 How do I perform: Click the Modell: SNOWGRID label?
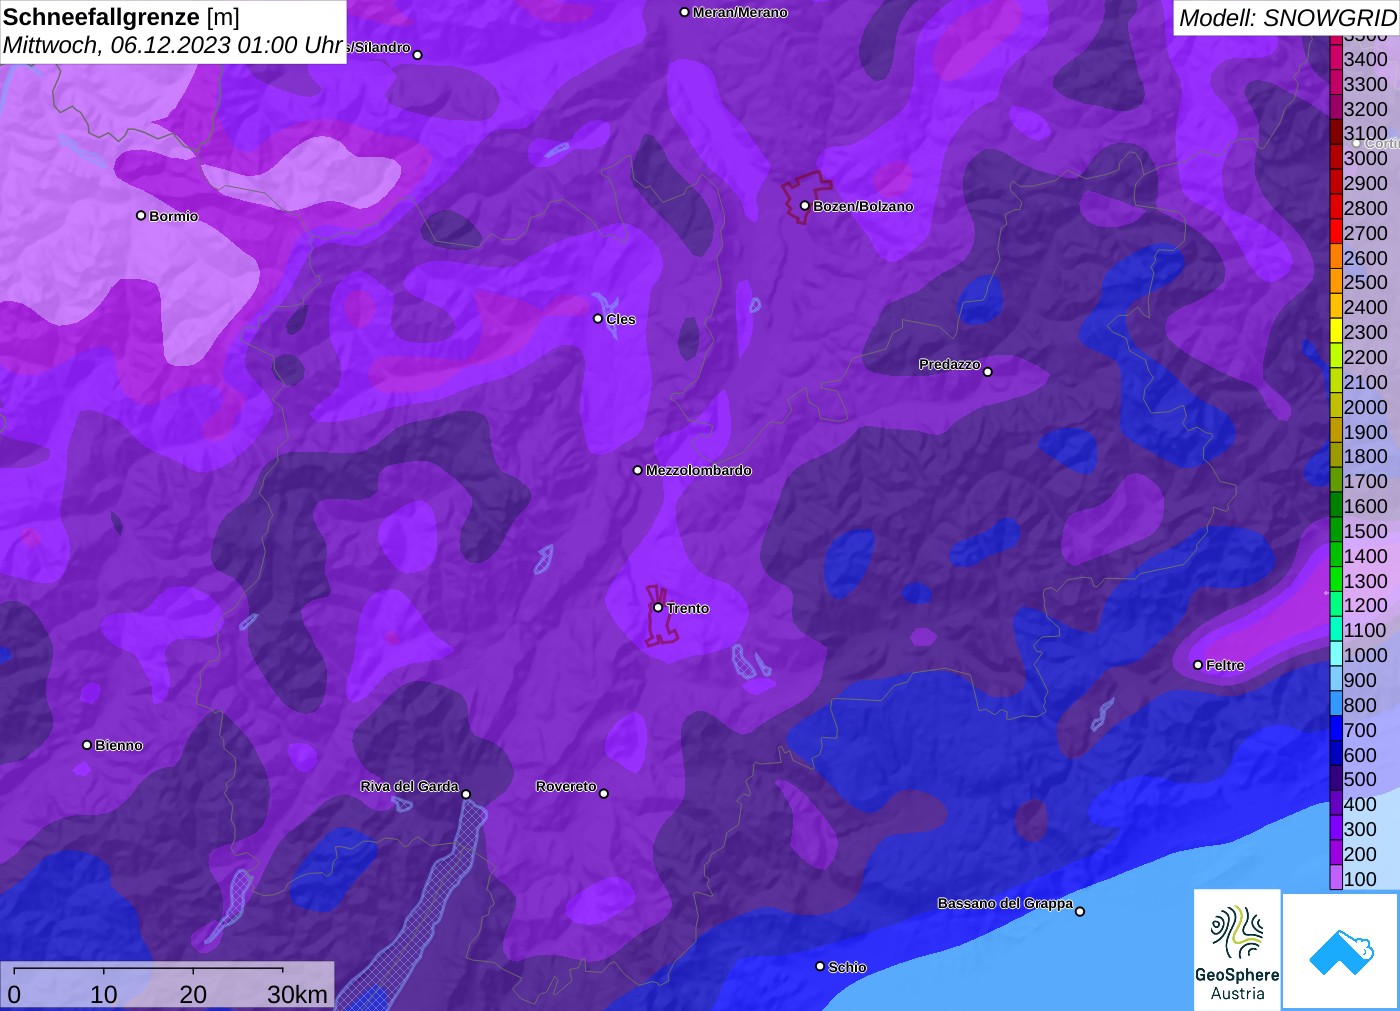(1287, 18)
